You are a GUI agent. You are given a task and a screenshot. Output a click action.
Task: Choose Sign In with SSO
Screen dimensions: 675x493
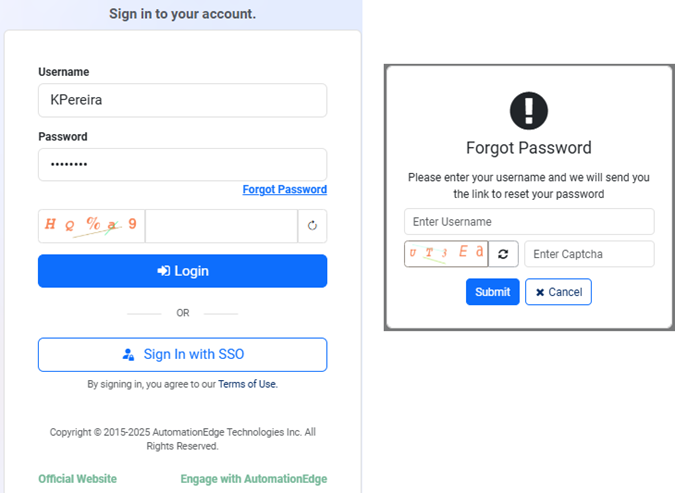pos(182,354)
